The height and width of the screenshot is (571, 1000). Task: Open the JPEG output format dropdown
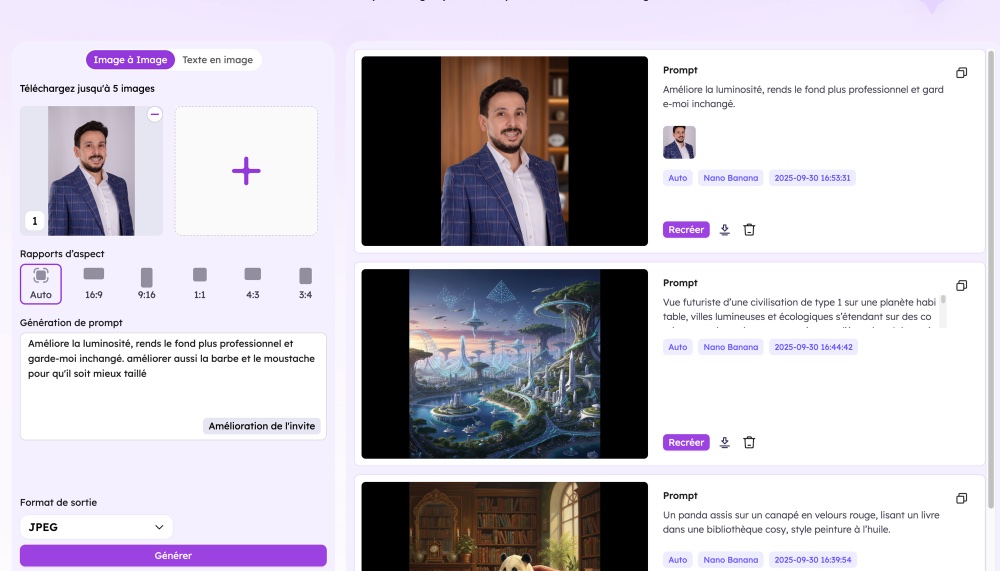pyautogui.click(x=96, y=527)
